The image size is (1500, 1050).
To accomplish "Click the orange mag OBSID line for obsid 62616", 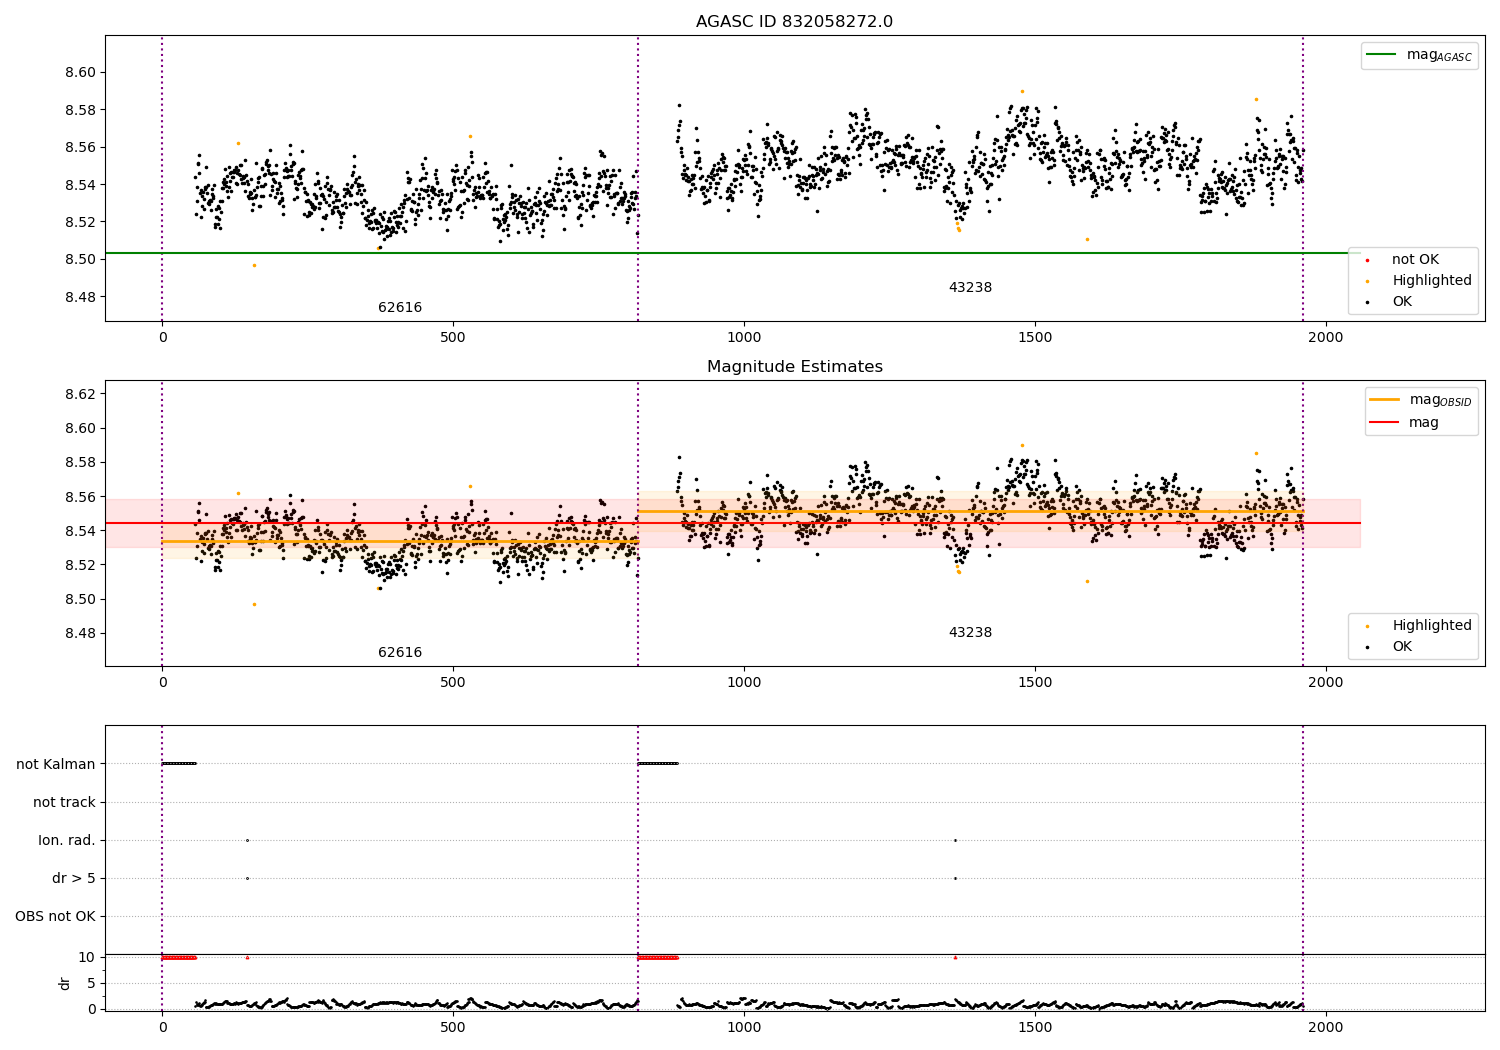I will coord(400,542).
